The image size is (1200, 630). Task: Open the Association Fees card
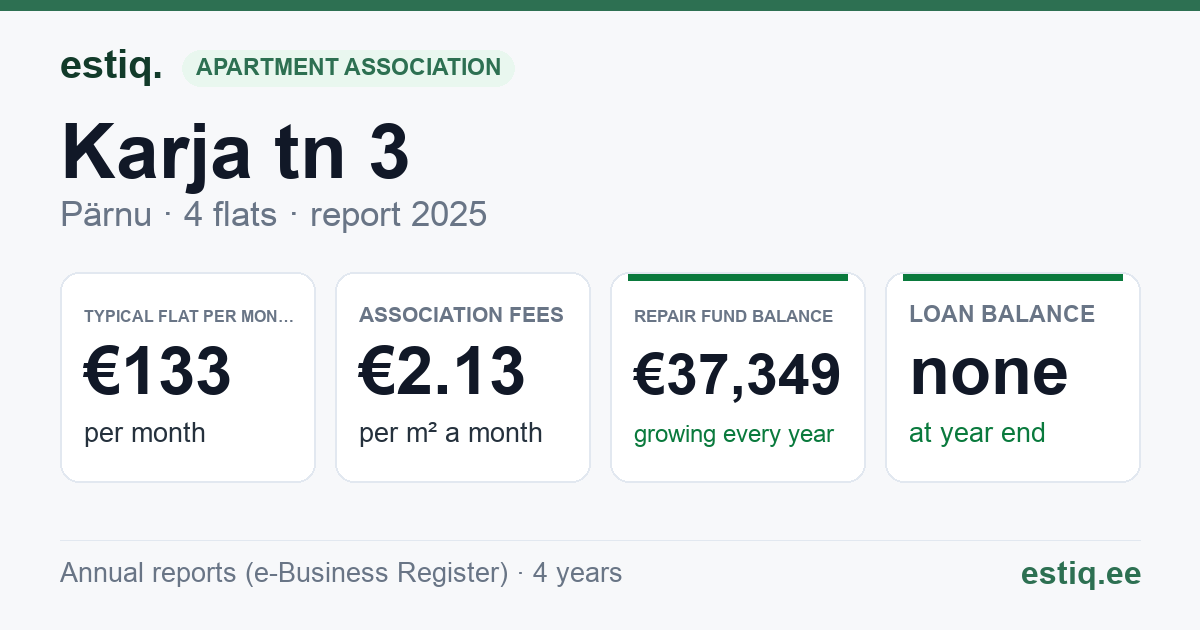click(463, 378)
